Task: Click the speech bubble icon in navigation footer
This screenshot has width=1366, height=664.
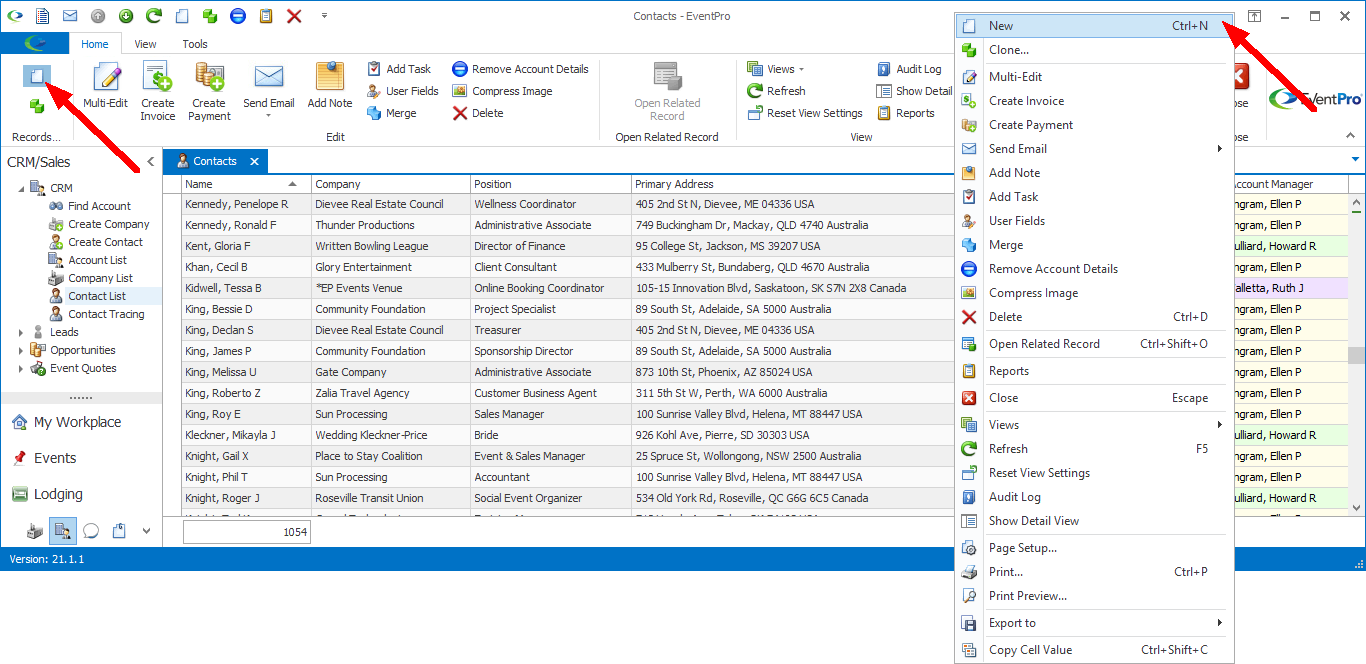Action: (91, 531)
